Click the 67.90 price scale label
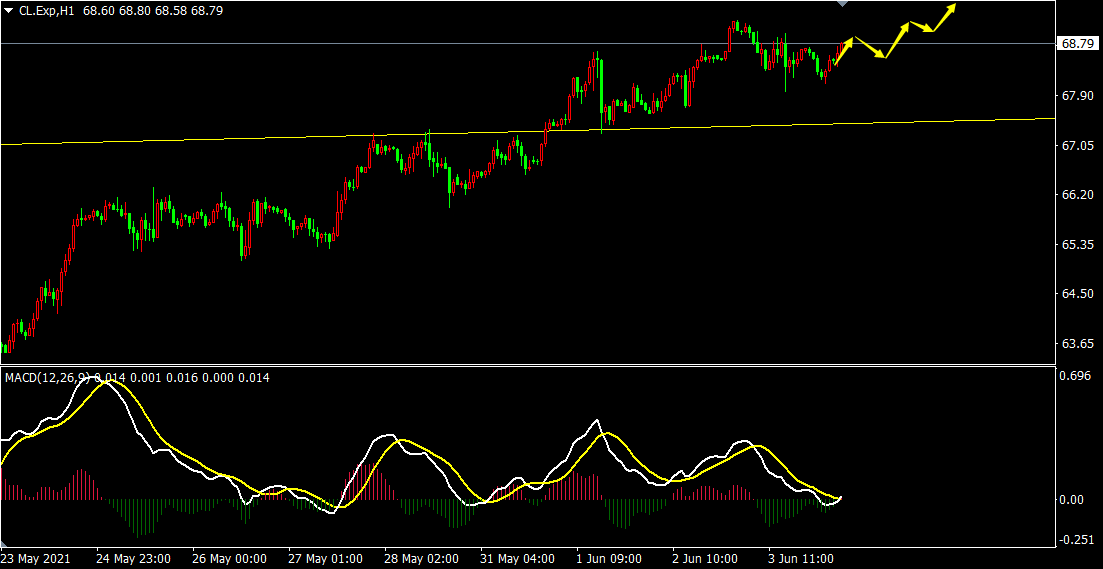 tap(1076, 96)
